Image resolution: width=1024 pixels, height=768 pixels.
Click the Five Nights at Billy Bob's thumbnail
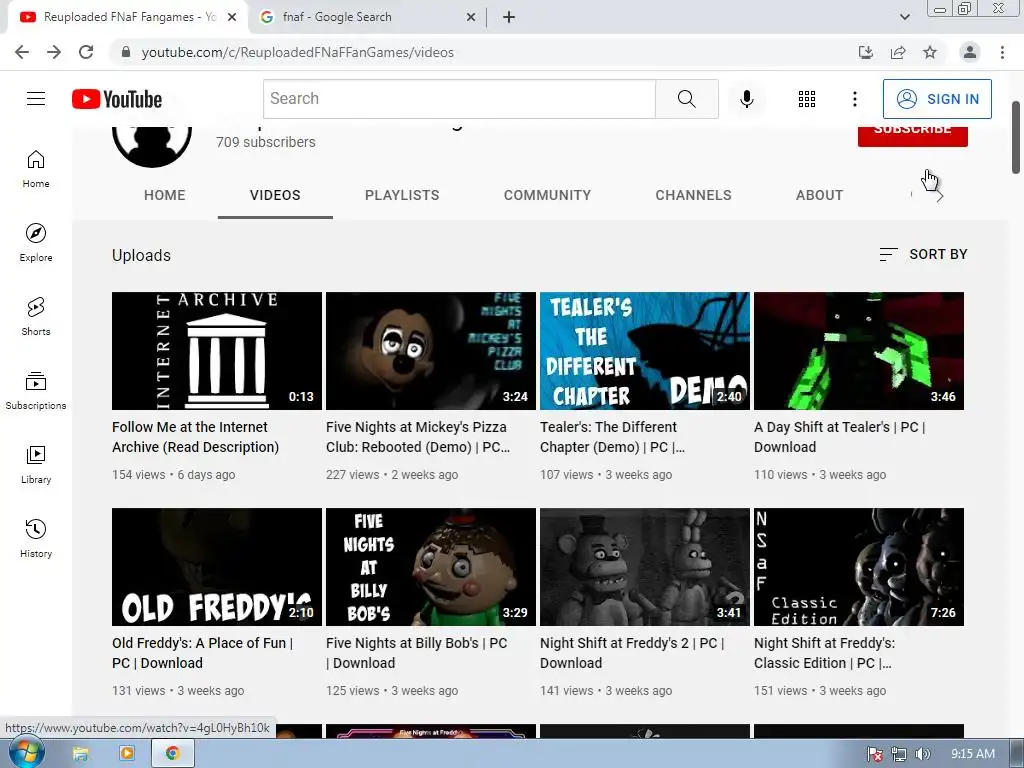[431, 567]
